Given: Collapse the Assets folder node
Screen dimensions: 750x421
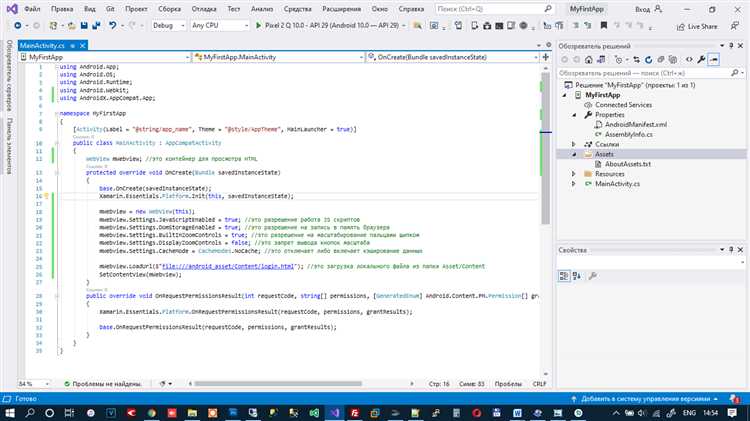Looking at the screenshot, I should (574, 155).
